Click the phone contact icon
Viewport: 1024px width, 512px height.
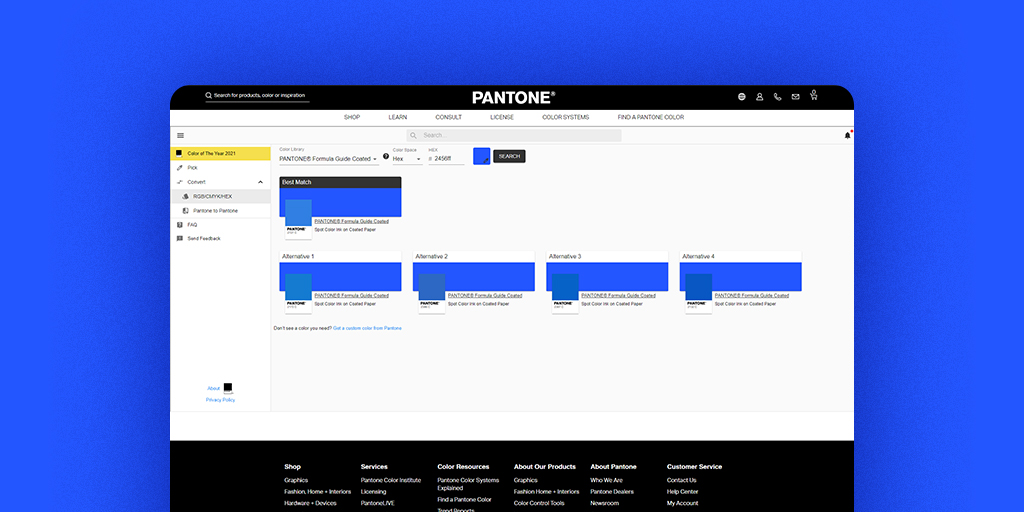click(x=777, y=97)
